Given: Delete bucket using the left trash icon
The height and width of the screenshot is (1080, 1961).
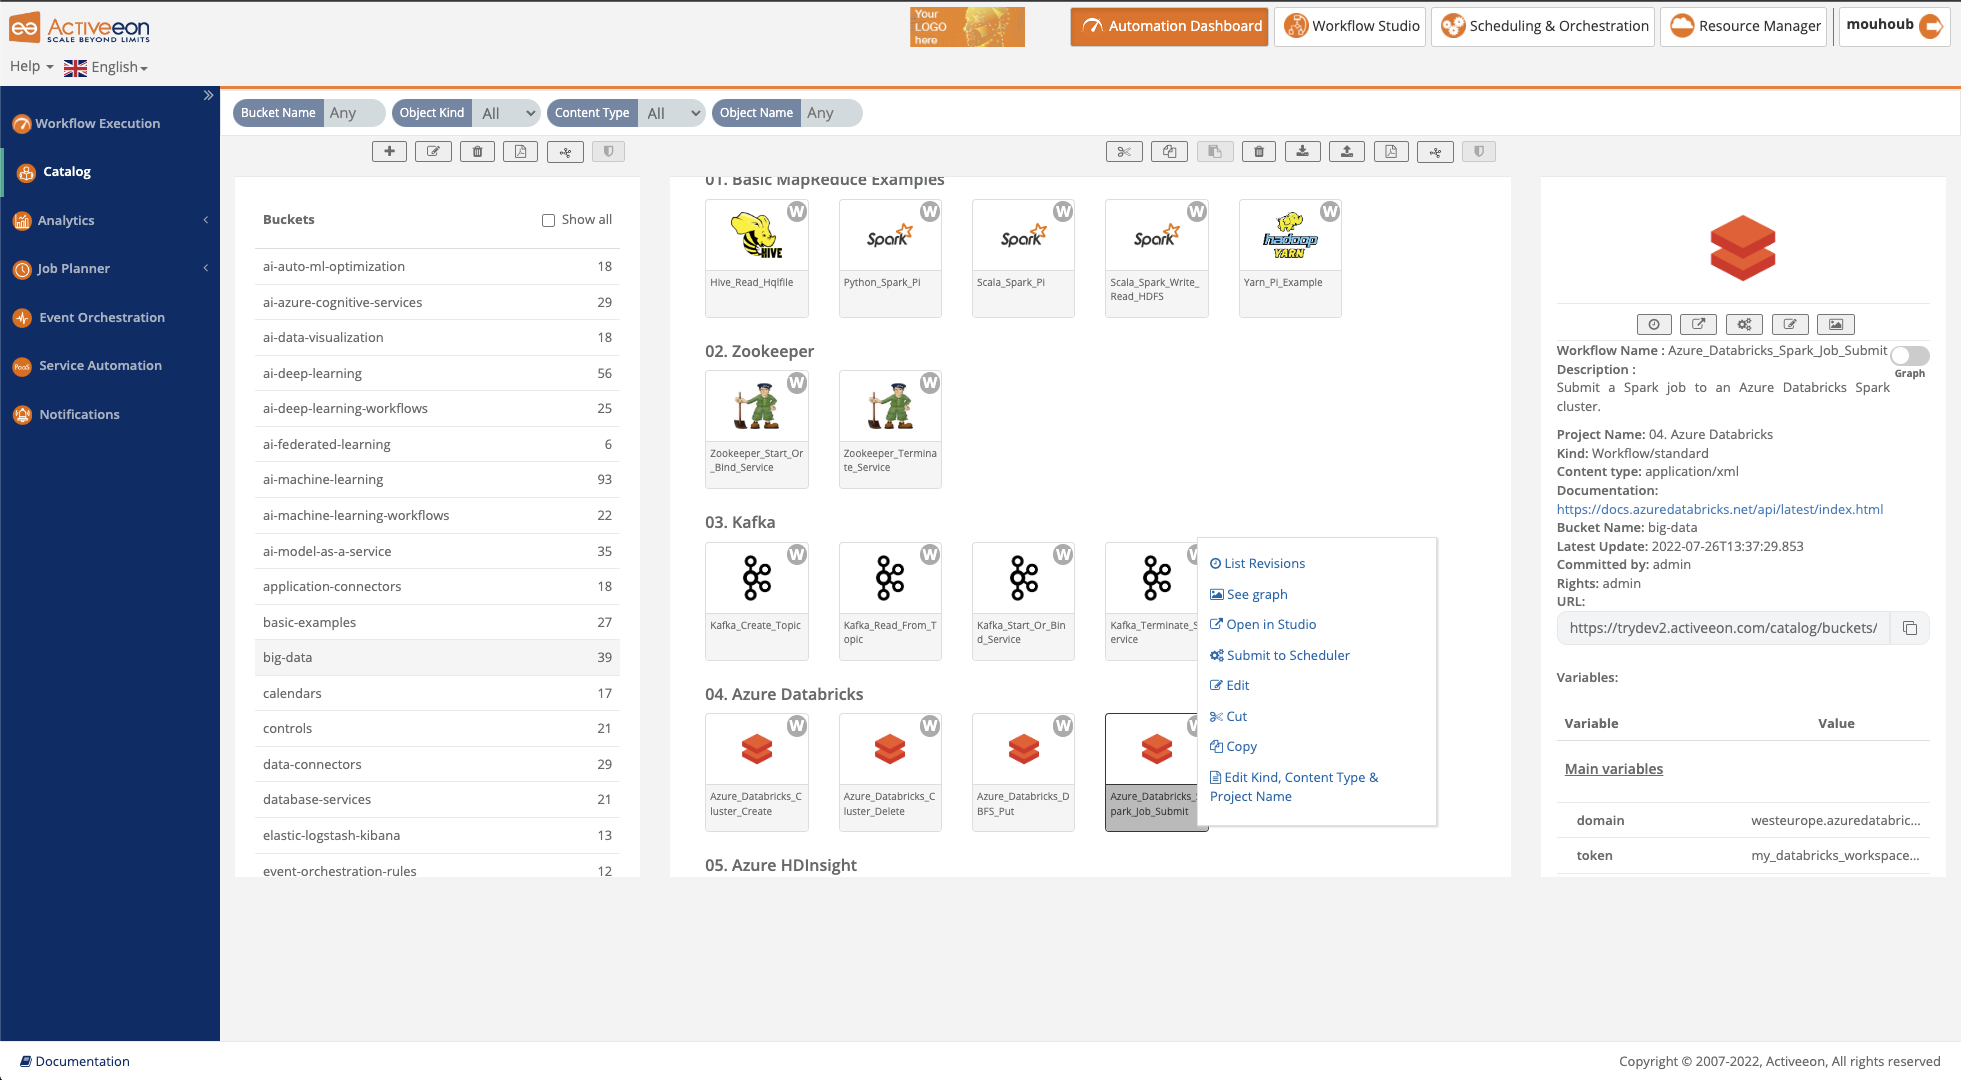Looking at the screenshot, I should click(x=477, y=152).
